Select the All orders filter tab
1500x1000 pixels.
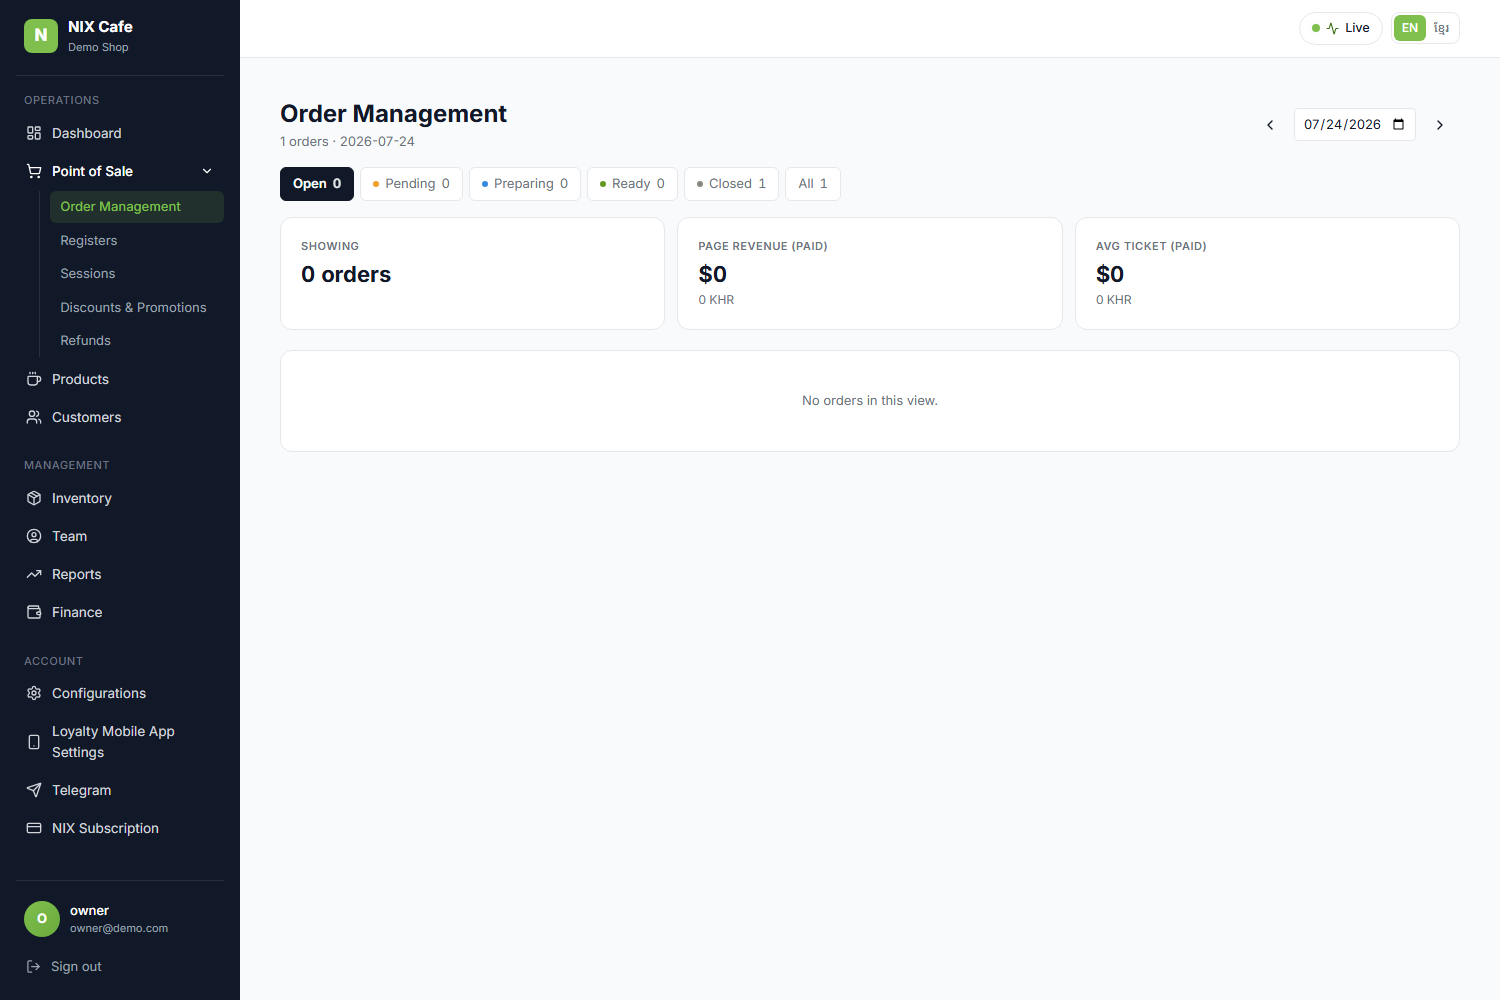click(x=813, y=184)
